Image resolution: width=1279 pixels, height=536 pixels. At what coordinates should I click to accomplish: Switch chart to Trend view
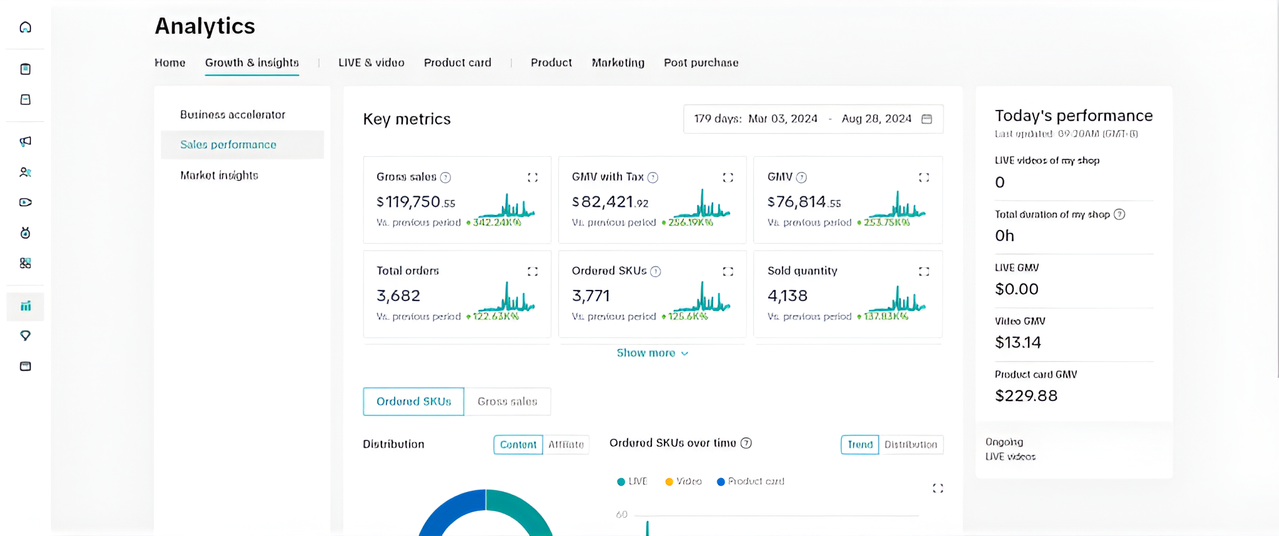pos(860,445)
